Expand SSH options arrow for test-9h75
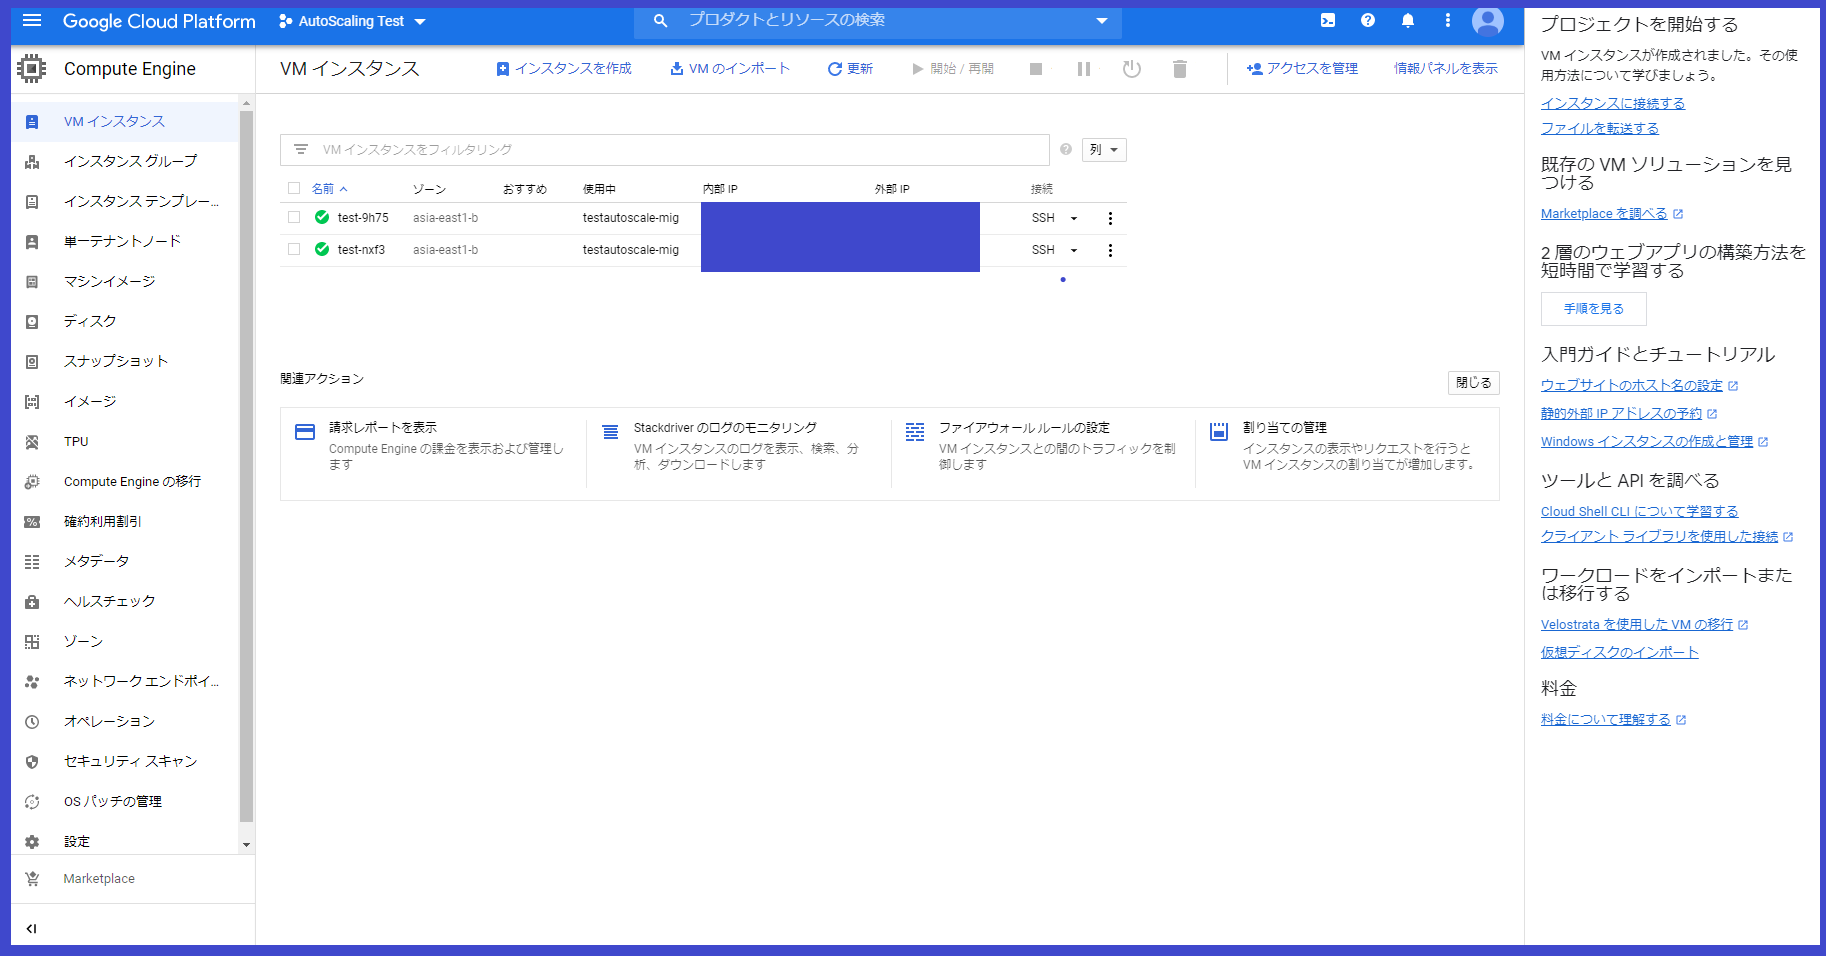Screen dimensions: 1826x956 click(x=1074, y=218)
